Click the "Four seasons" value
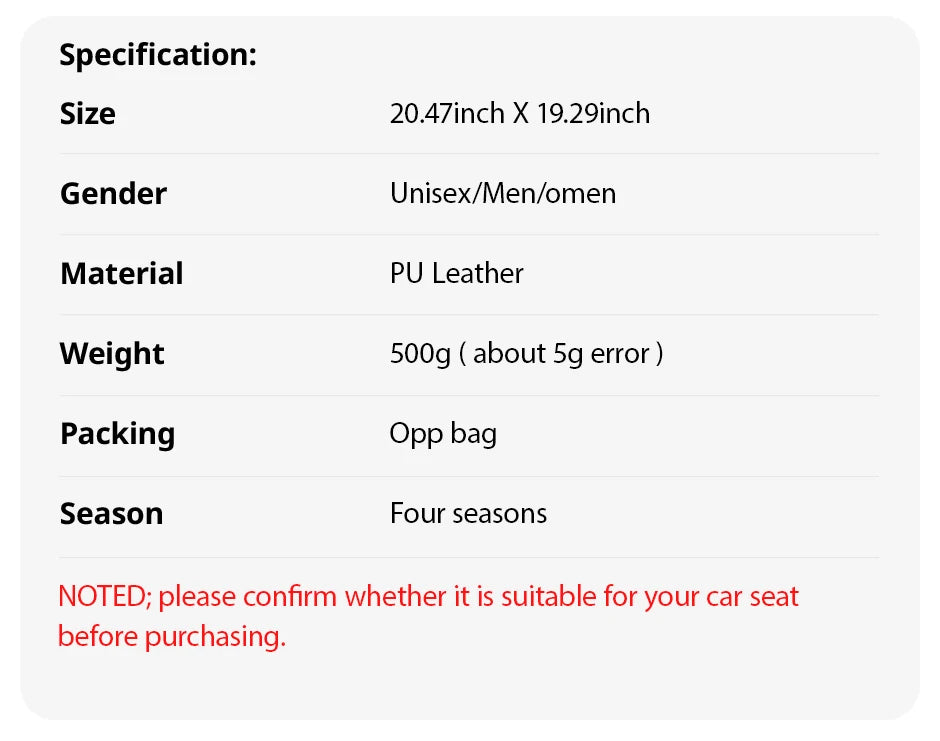Viewport: 940px width, 741px height. [x=468, y=514]
